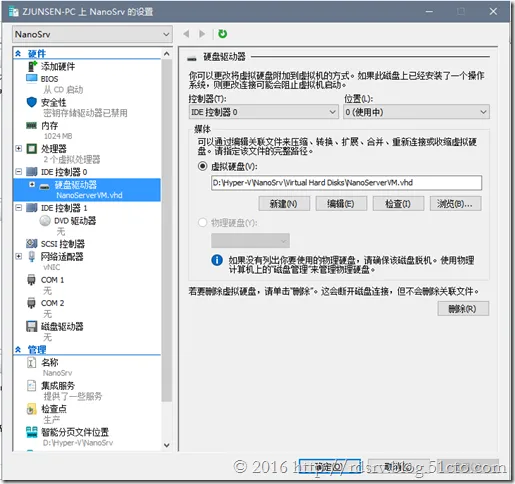515x484 pixels.
Task: Click the 网络适配器 network adapter icon
Action: click(x=32, y=257)
